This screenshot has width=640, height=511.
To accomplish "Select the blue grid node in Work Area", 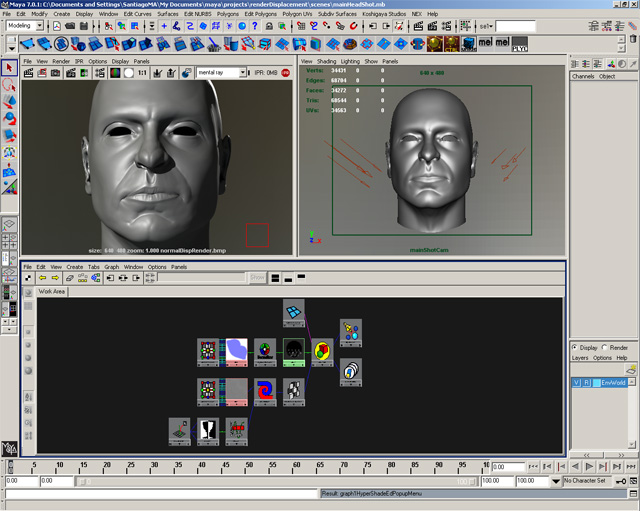I will [293, 311].
